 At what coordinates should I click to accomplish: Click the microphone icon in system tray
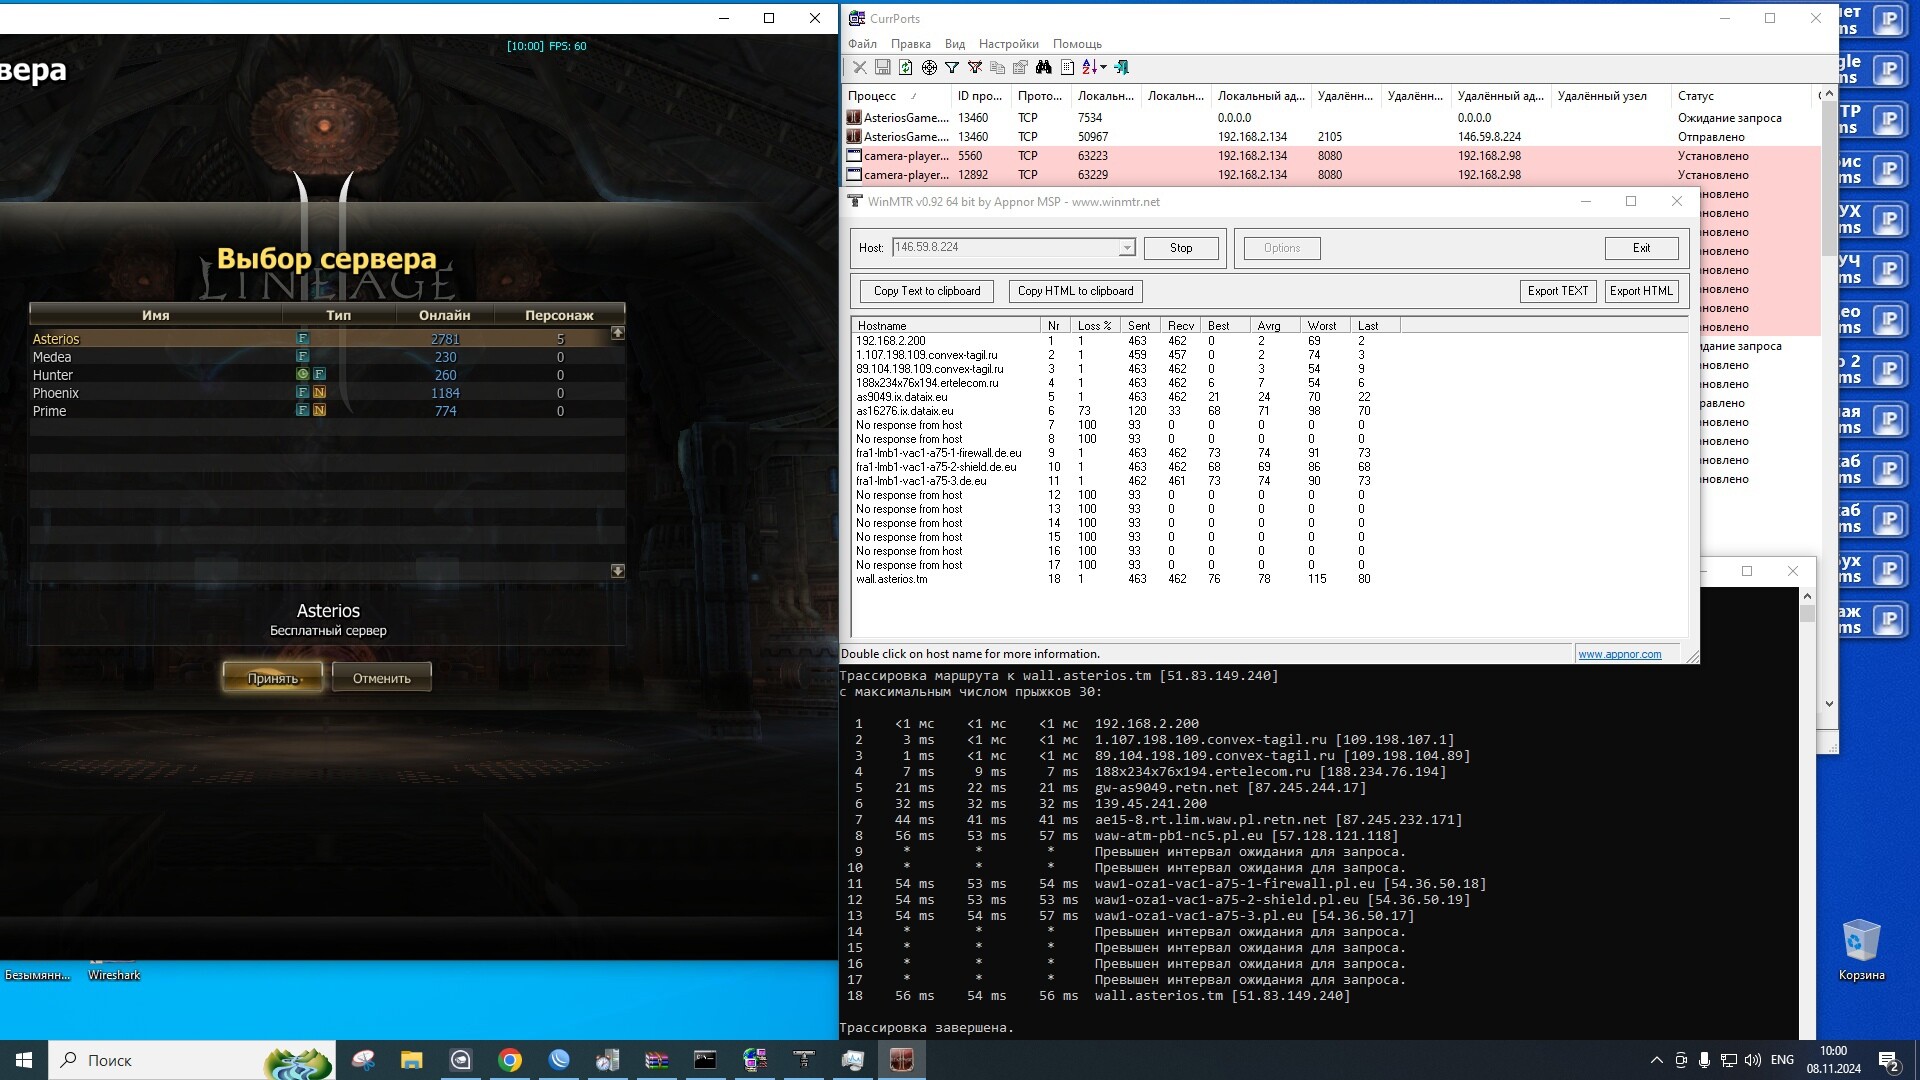point(1704,1060)
